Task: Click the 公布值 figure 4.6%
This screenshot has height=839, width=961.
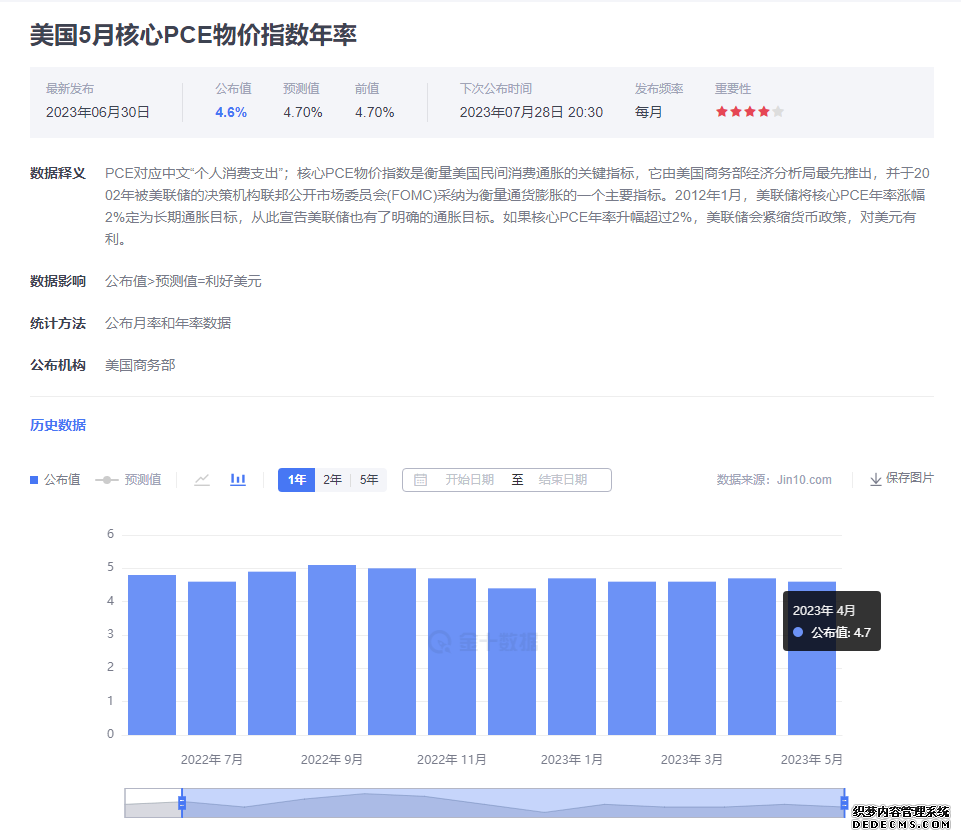Action: pos(231,113)
